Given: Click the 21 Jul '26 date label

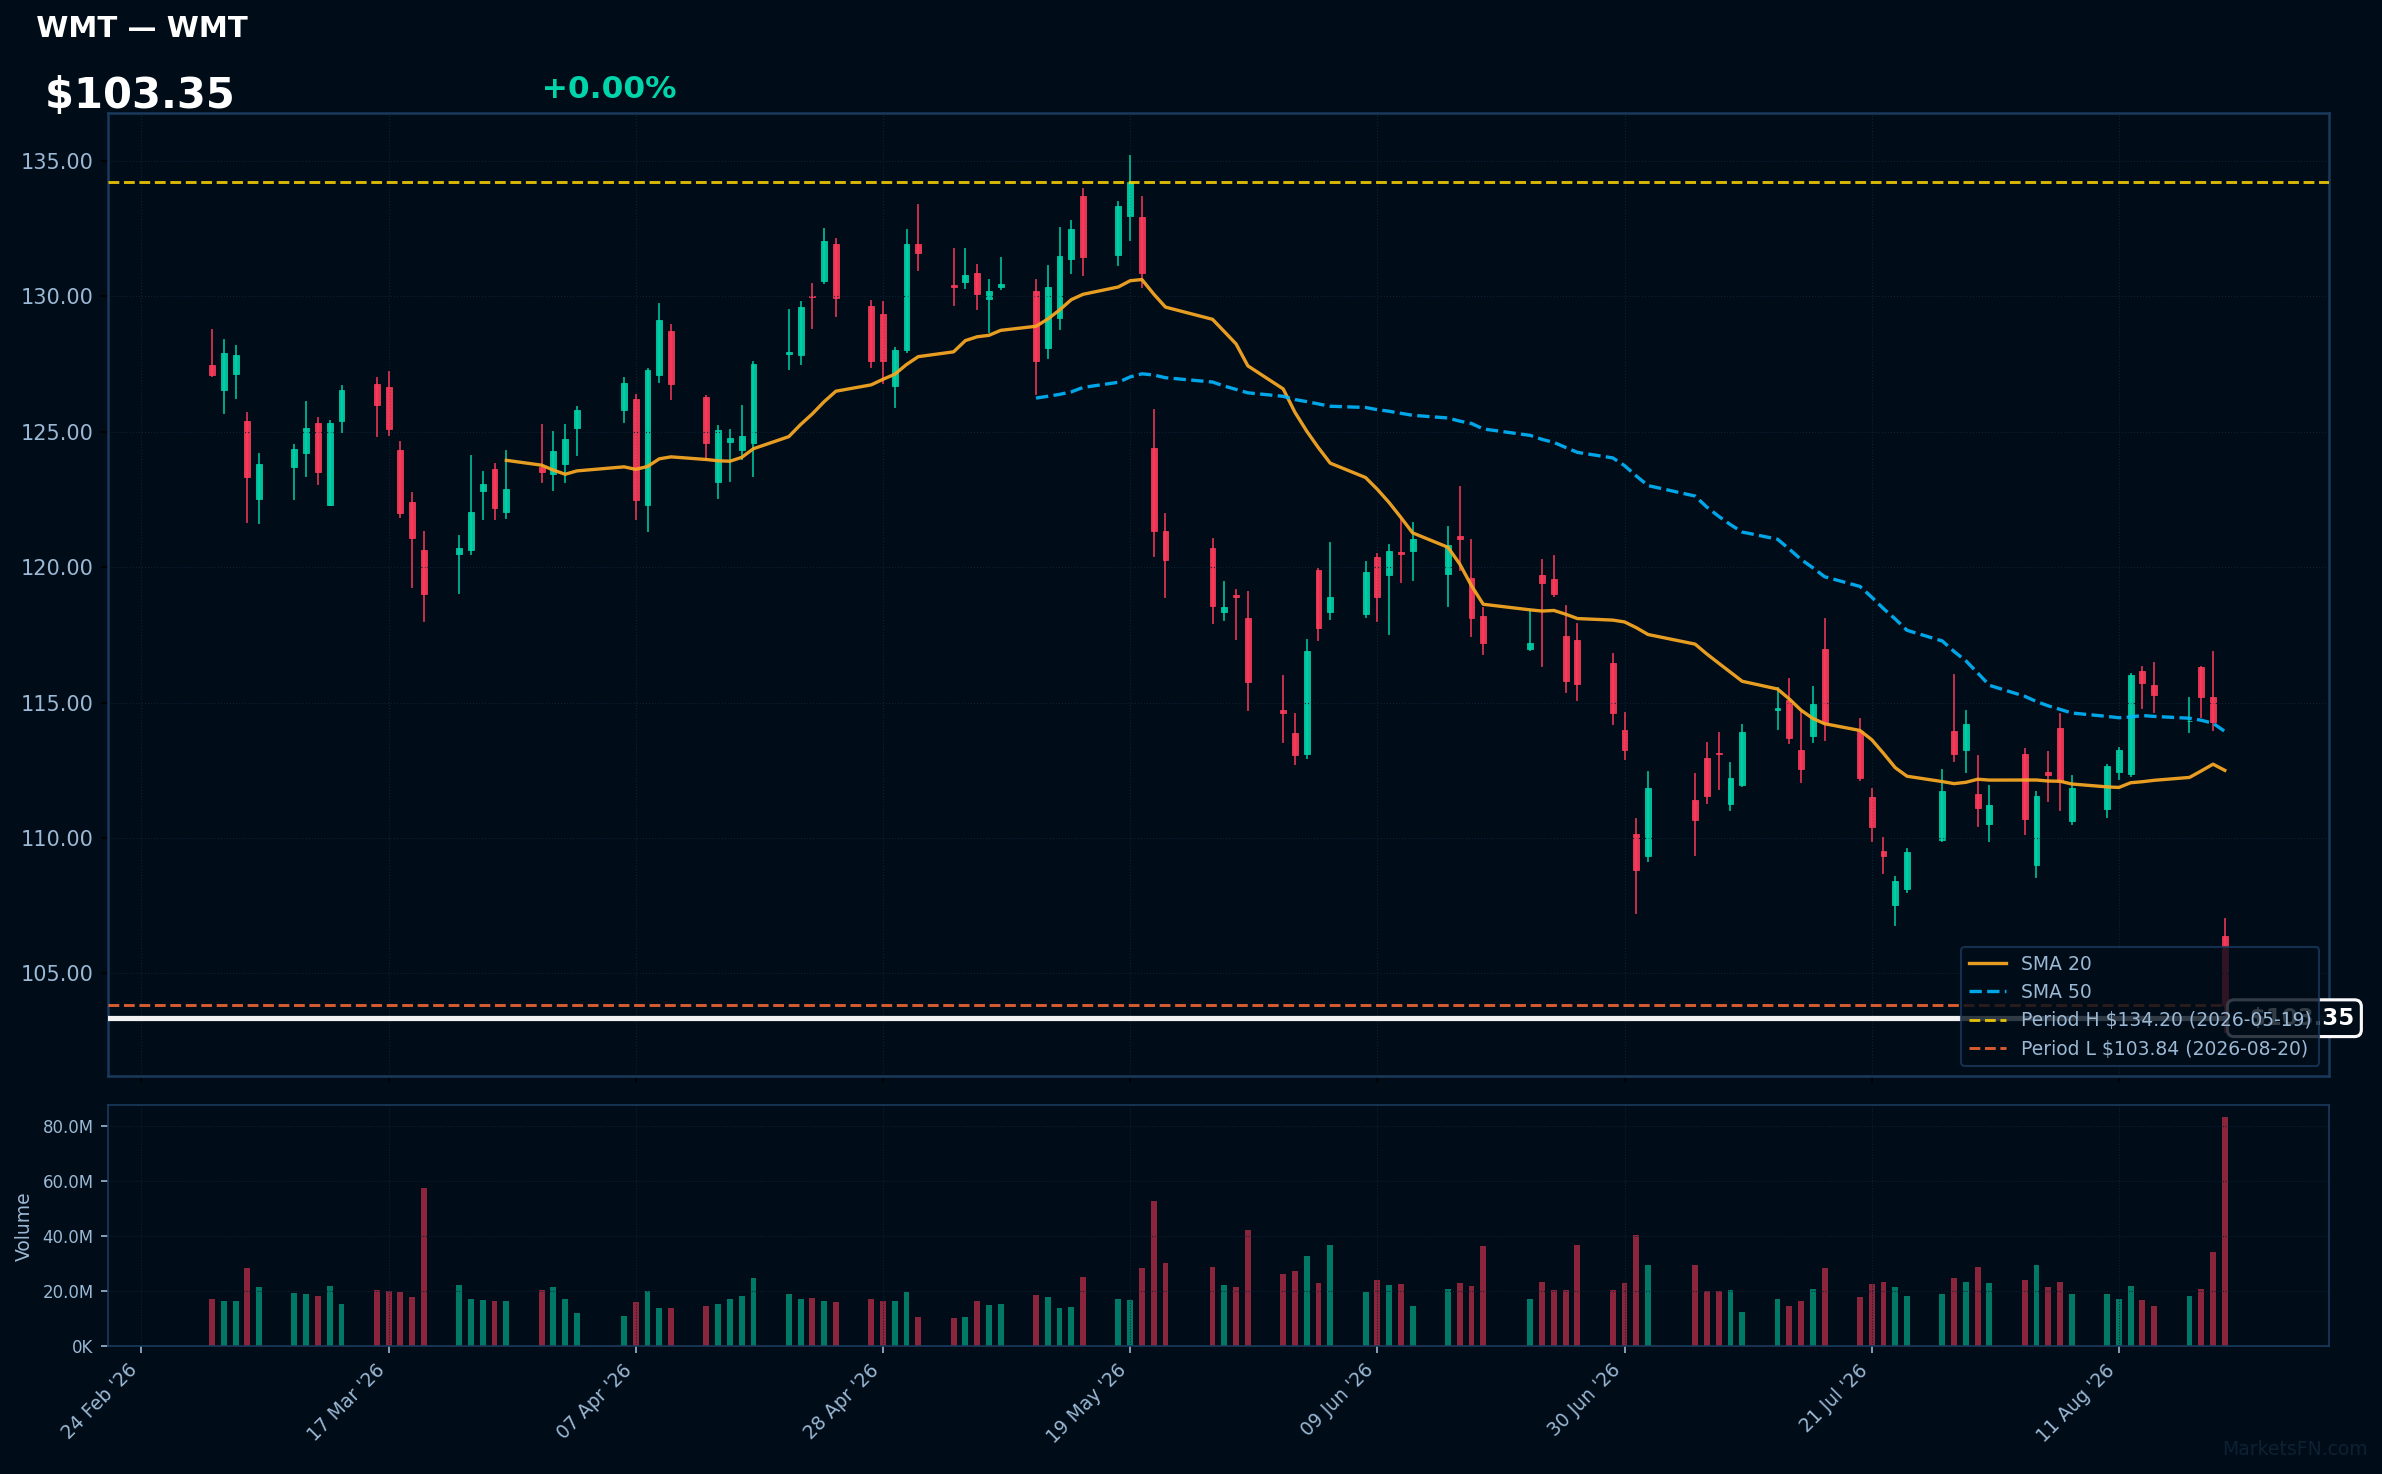Looking at the screenshot, I should coord(1832,1399).
